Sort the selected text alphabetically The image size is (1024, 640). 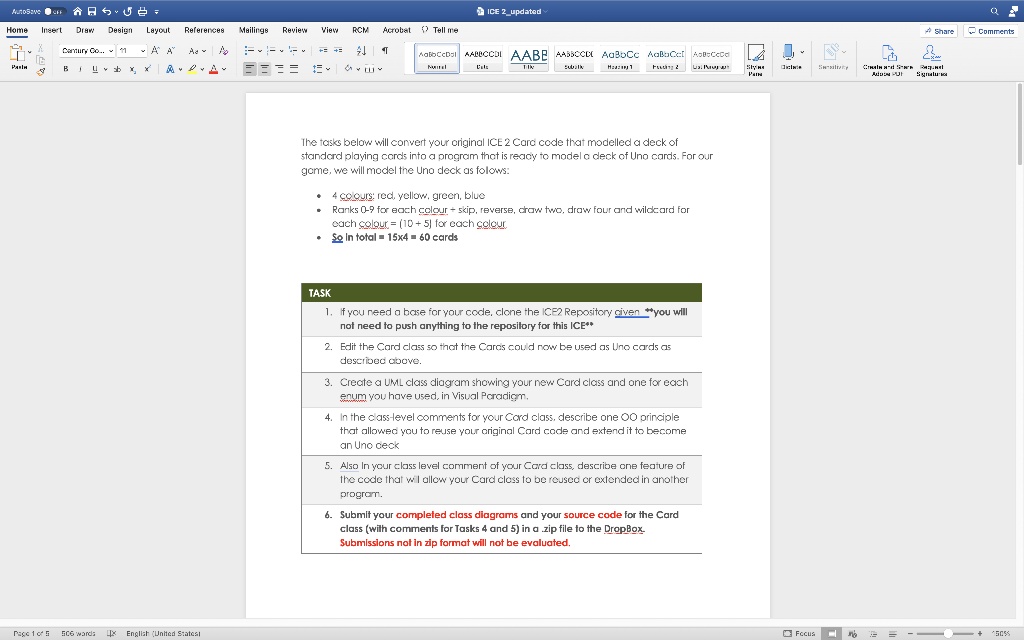coord(360,50)
